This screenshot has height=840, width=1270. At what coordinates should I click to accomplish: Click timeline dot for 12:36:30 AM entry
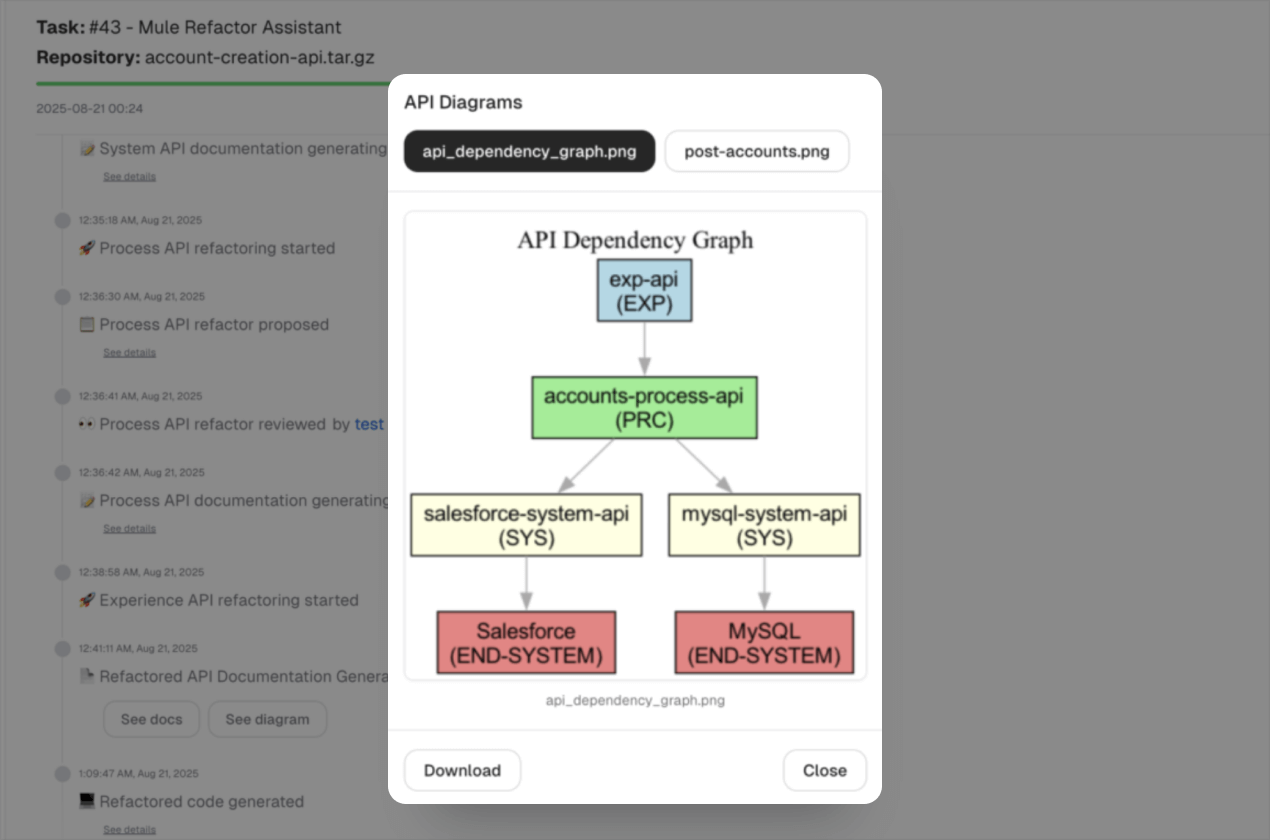[x=62, y=297]
